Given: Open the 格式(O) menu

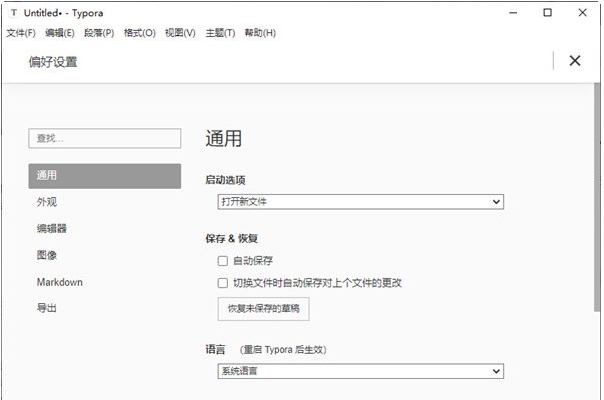Looking at the screenshot, I should coord(139,33).
